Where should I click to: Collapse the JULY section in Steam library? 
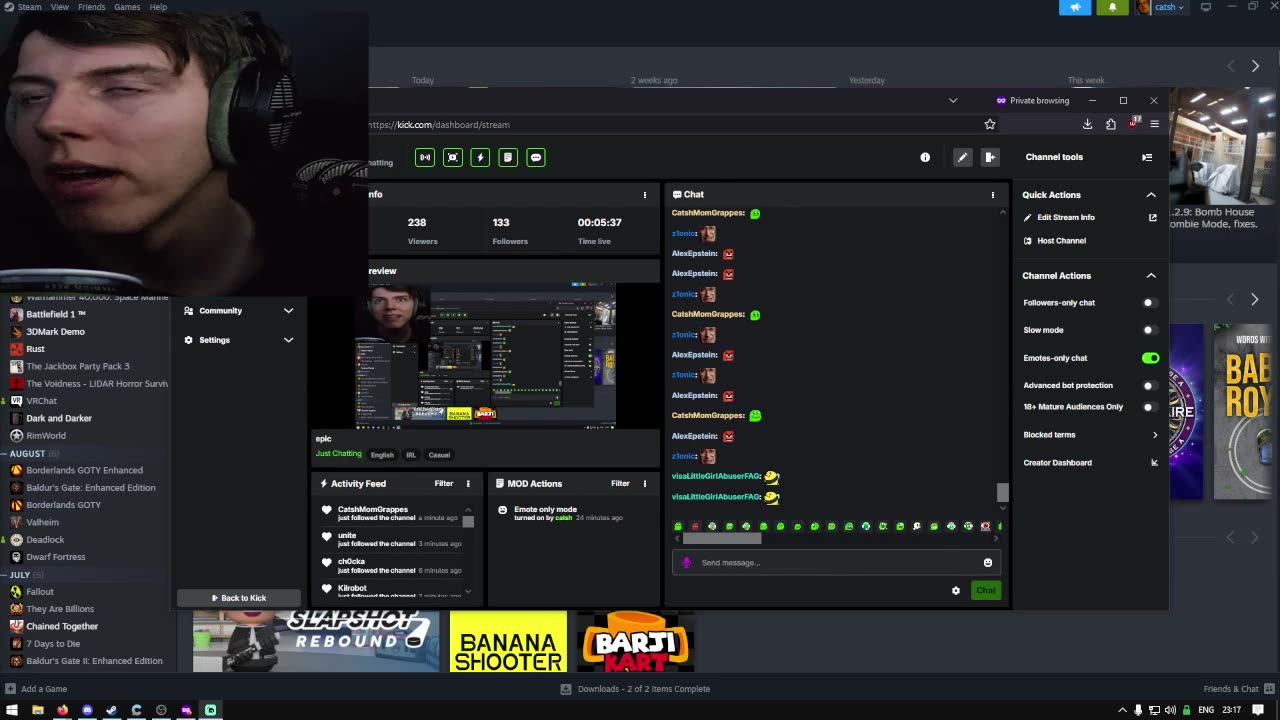[25, 575]
